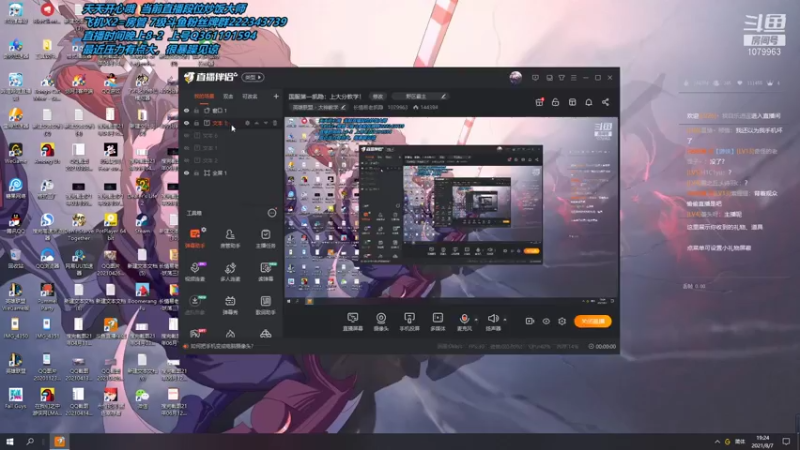Click the live preview canvas
Image resolution: width=800 pixels, height=450 pixels.
(451, 207)
